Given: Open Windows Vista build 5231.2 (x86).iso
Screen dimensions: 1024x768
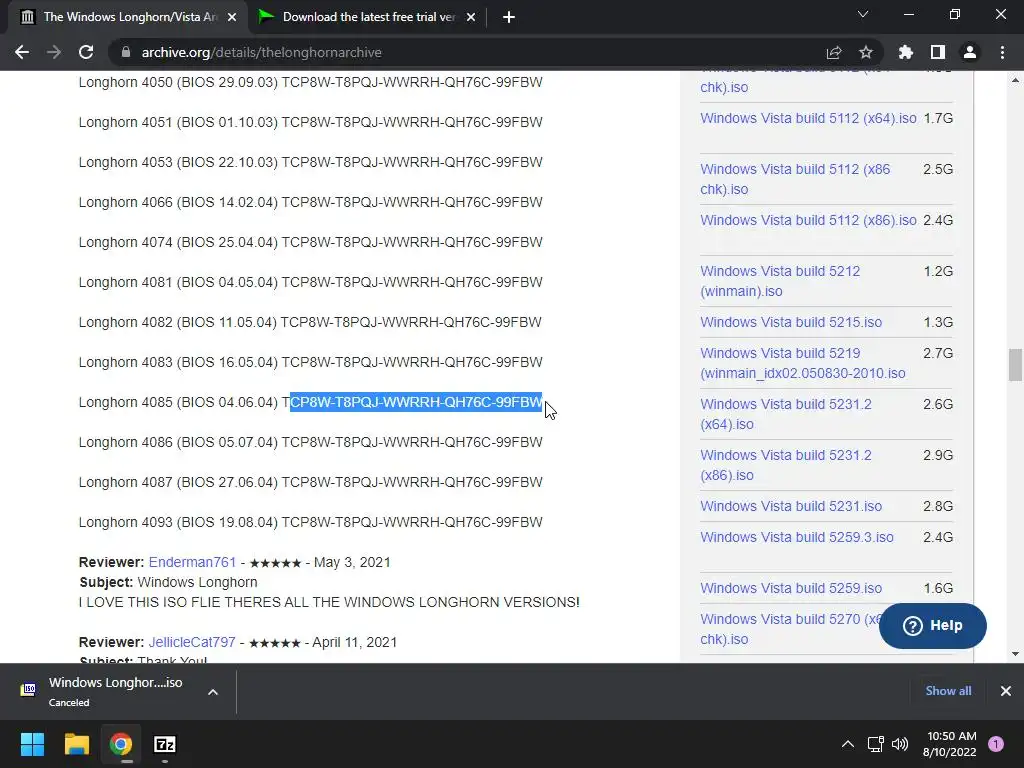Looking at the screenshot, I should coord(786,465).
